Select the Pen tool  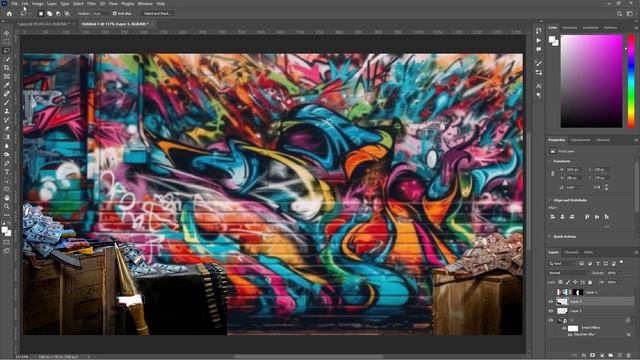7,163
